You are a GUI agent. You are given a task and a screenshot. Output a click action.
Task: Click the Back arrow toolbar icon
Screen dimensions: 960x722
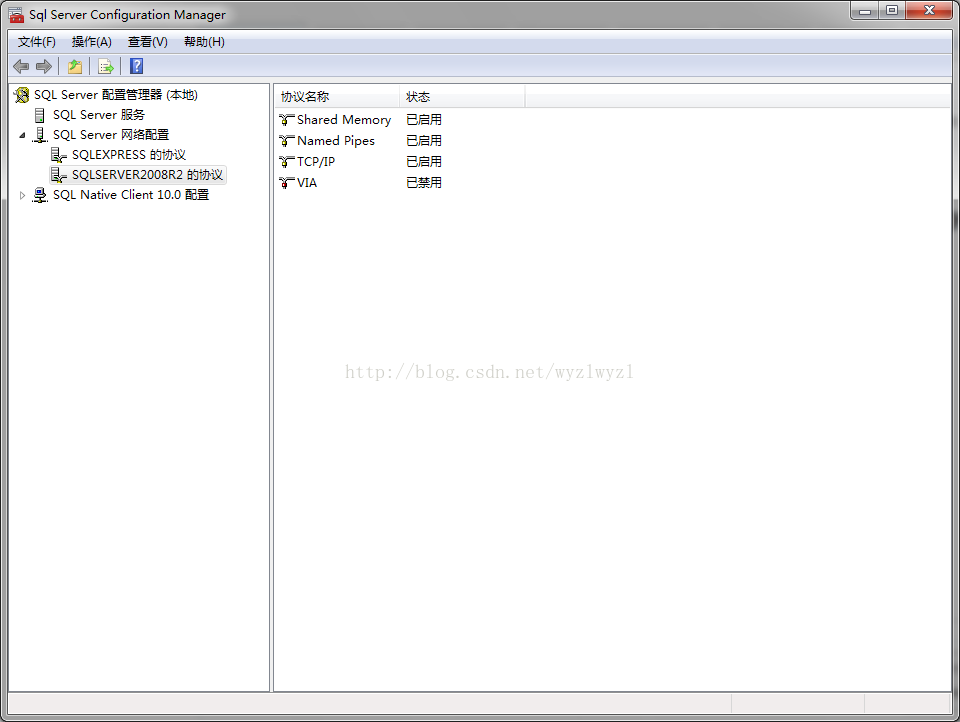coord(21,66)
